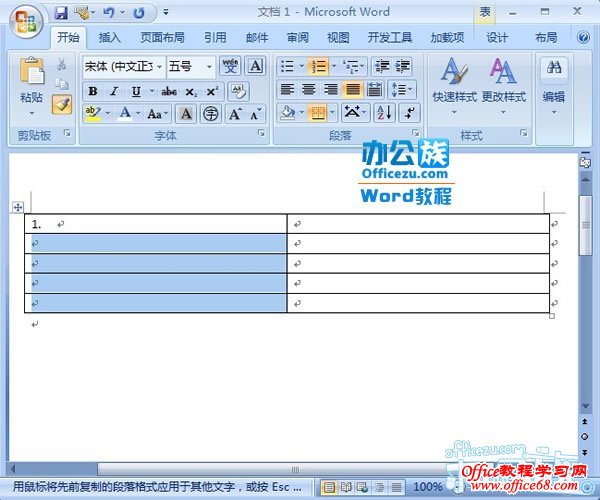Screen dimensions: 600x500
Task: Open Paragraph dialog launcher
Action: (416, 133)
